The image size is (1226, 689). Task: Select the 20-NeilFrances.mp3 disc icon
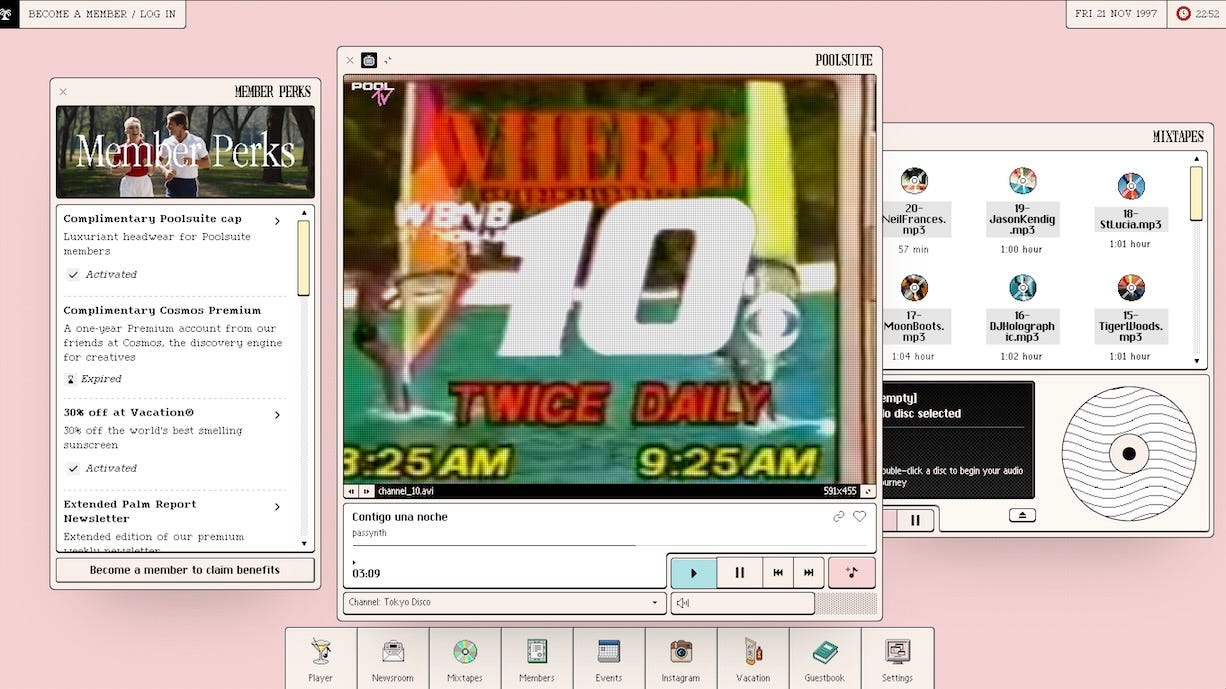[913, 181]
